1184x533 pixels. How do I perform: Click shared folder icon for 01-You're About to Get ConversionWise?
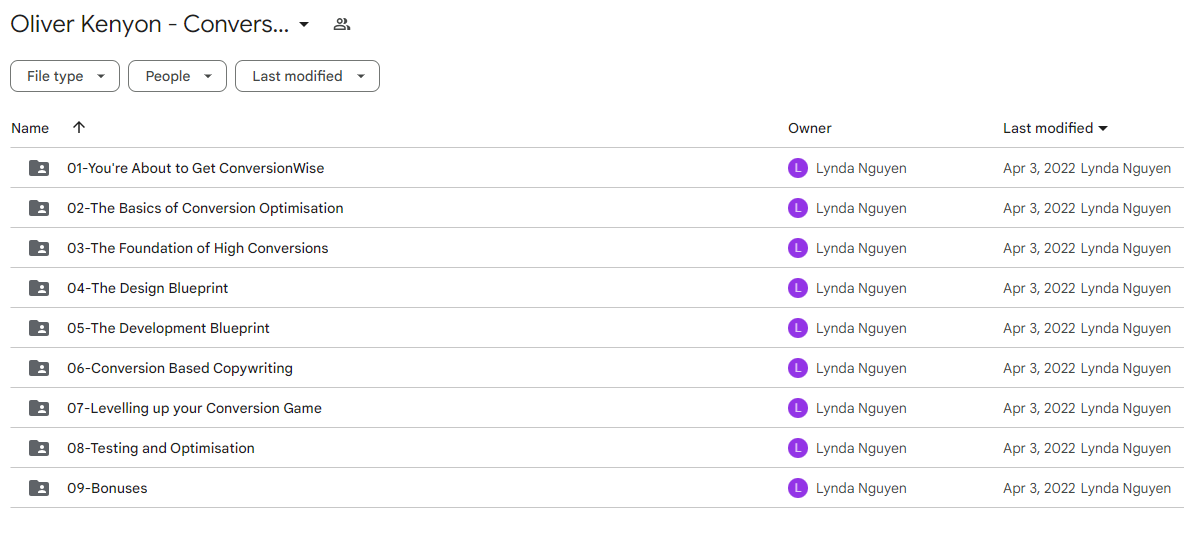pyautogui.click(x=39, y=168)
